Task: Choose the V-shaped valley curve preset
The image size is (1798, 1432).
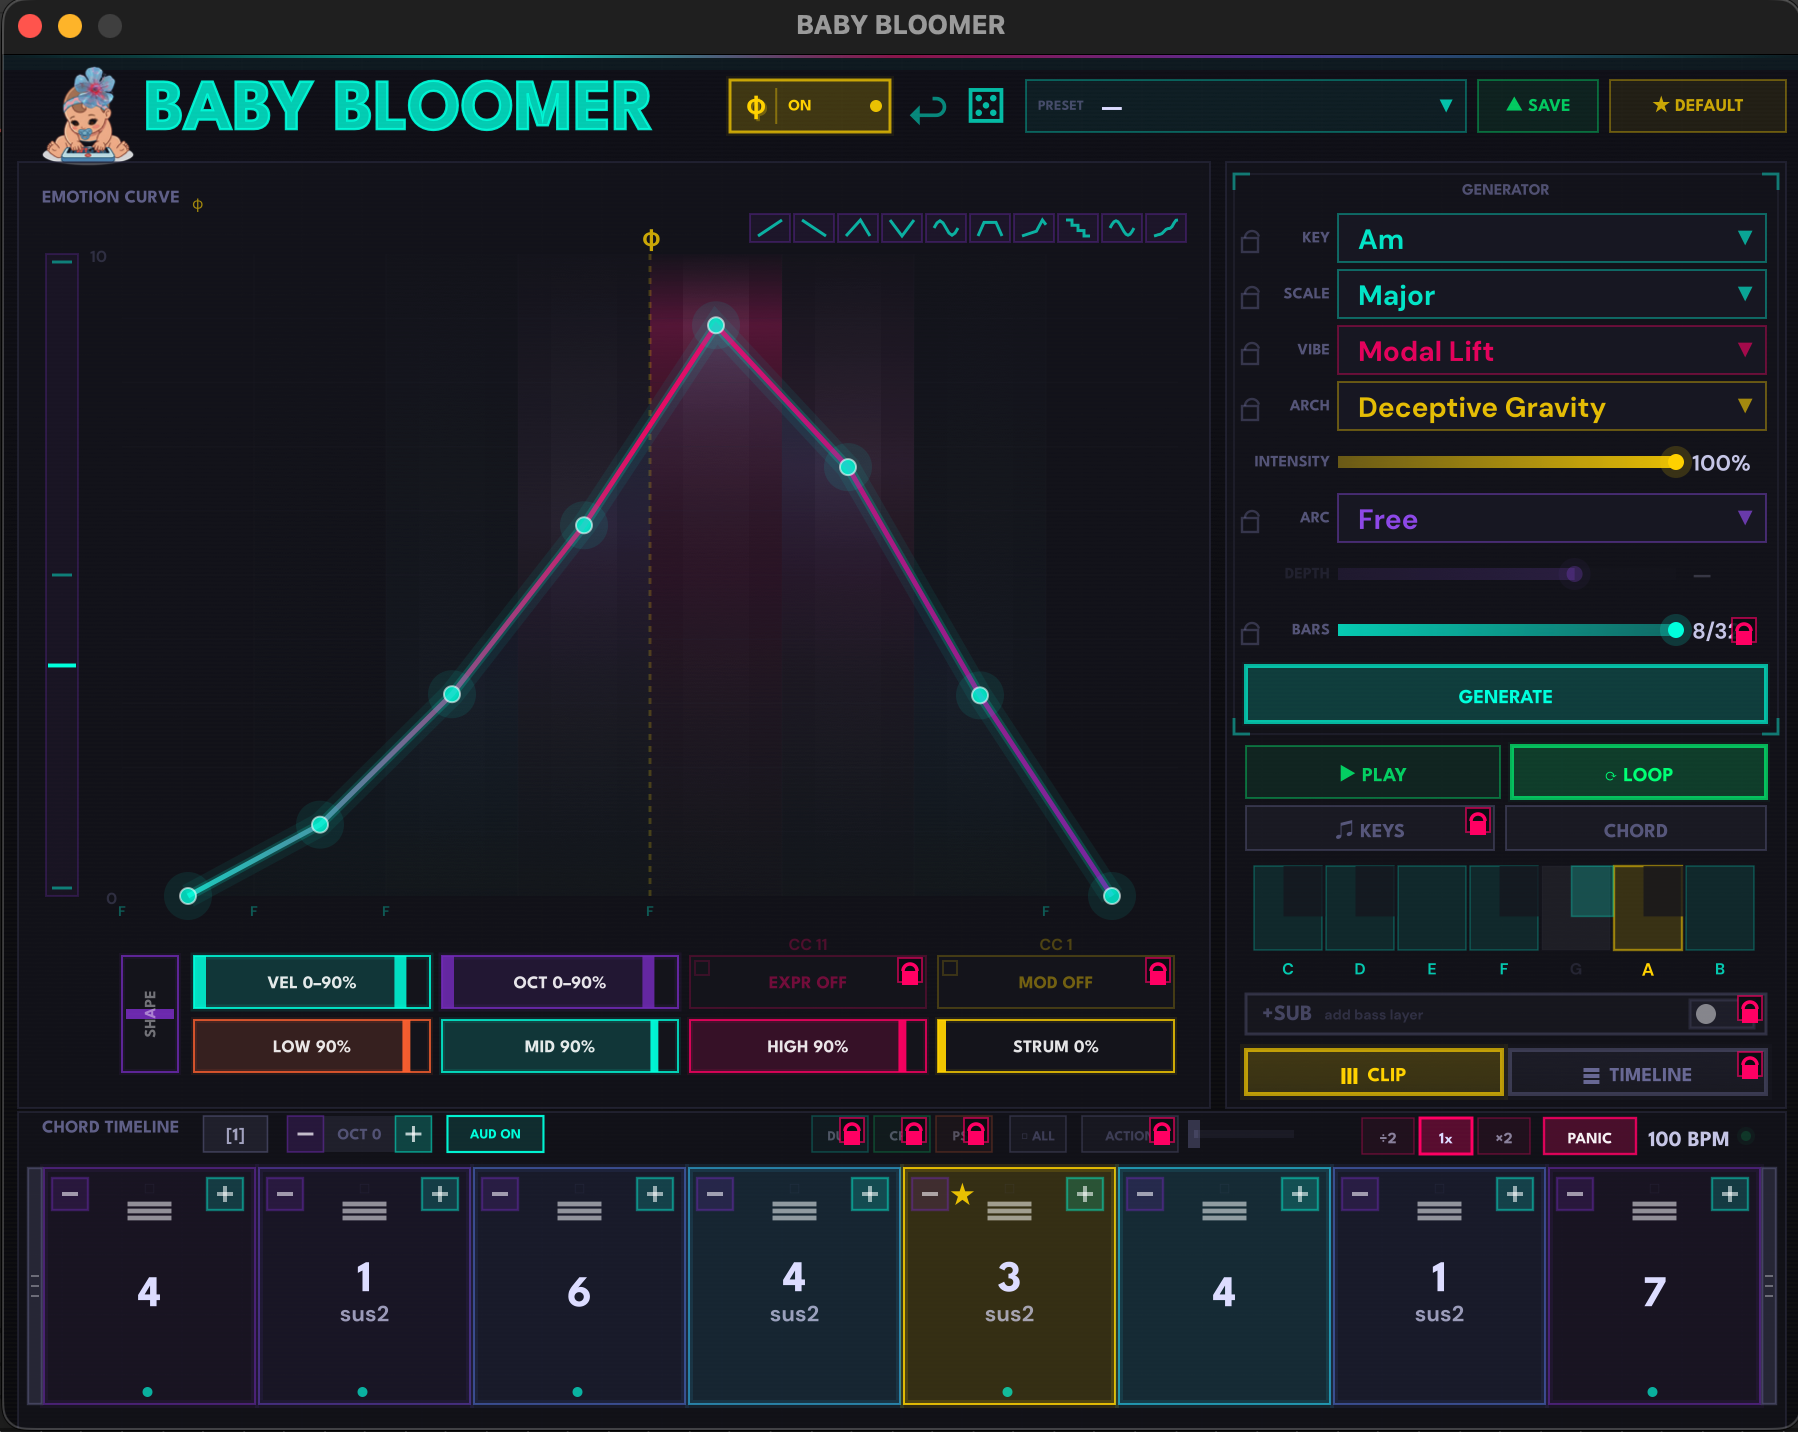Action: [x=902, y=228]
